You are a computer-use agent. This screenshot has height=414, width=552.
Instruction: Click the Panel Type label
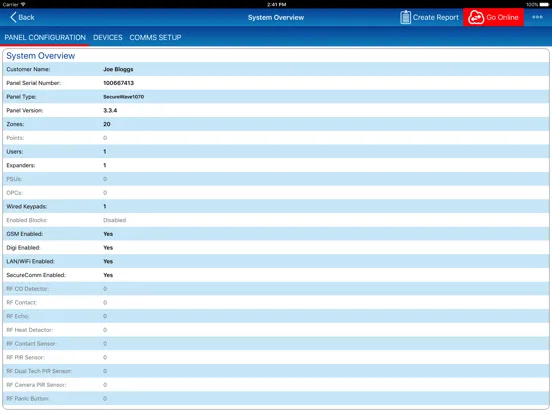[21, 97]
